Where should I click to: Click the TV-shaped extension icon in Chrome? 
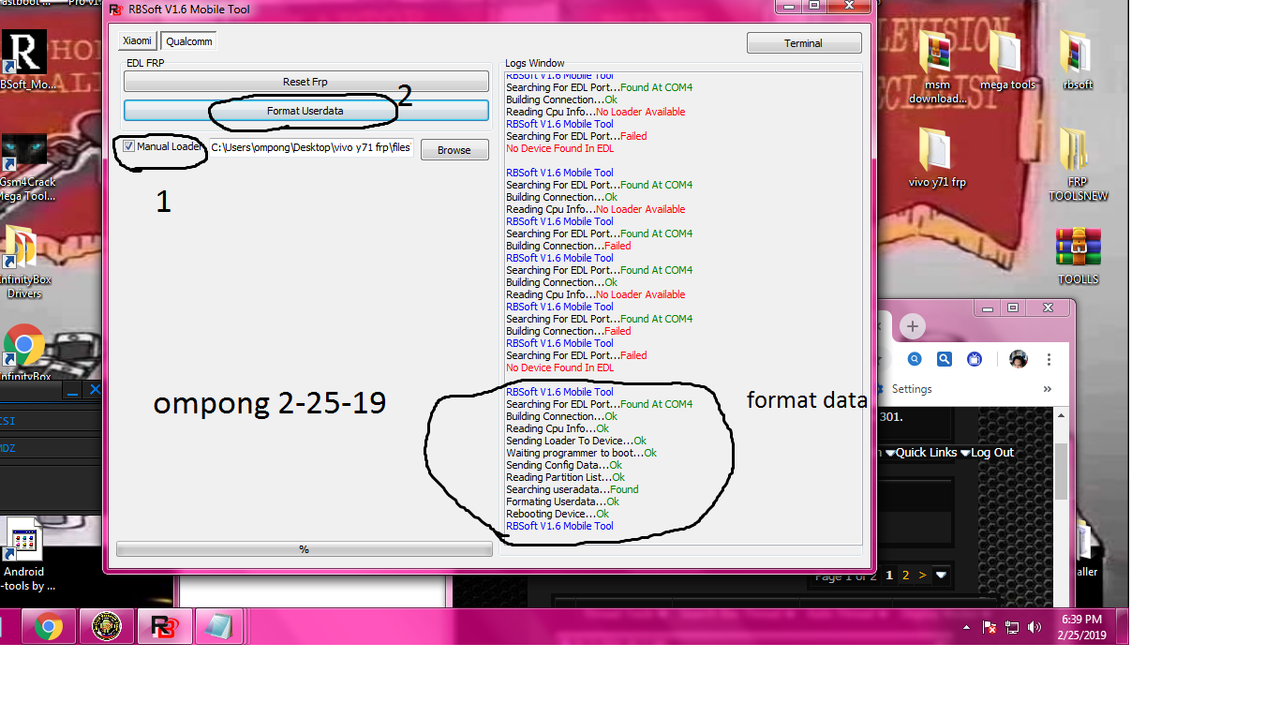[x=975, y=359]
